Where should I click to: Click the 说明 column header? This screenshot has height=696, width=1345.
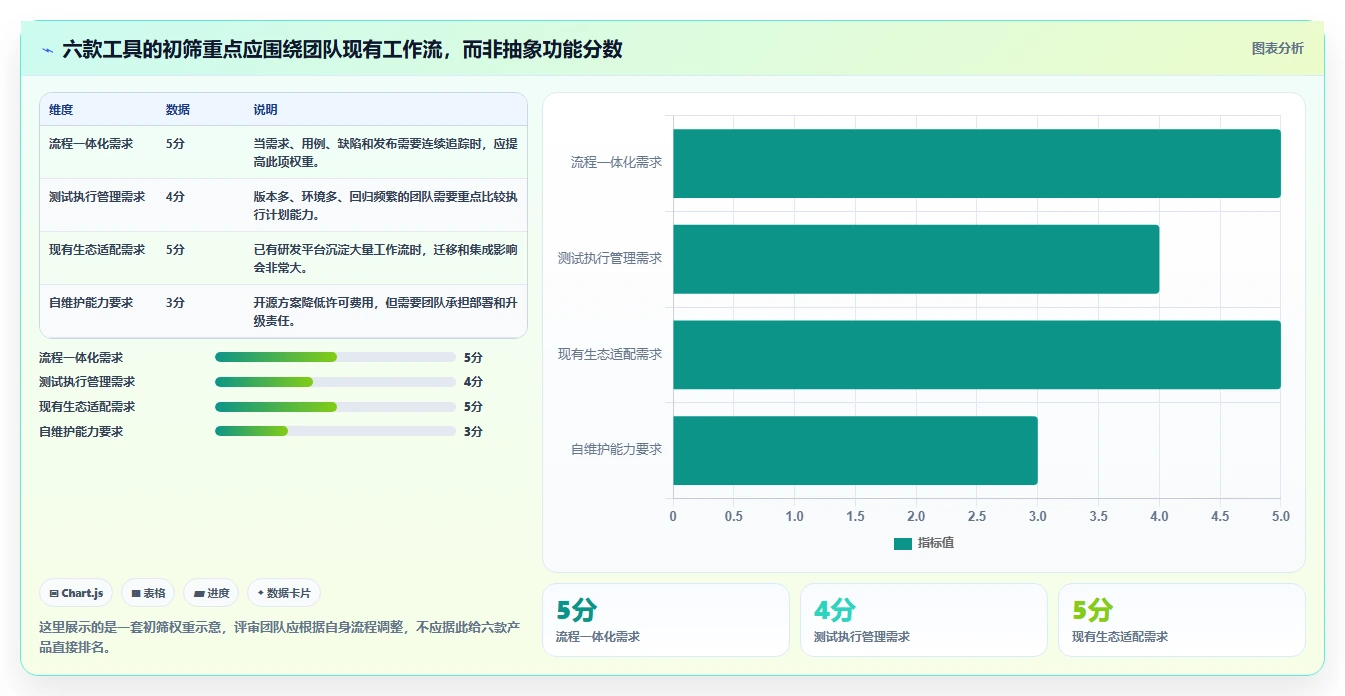click(265, 110)
